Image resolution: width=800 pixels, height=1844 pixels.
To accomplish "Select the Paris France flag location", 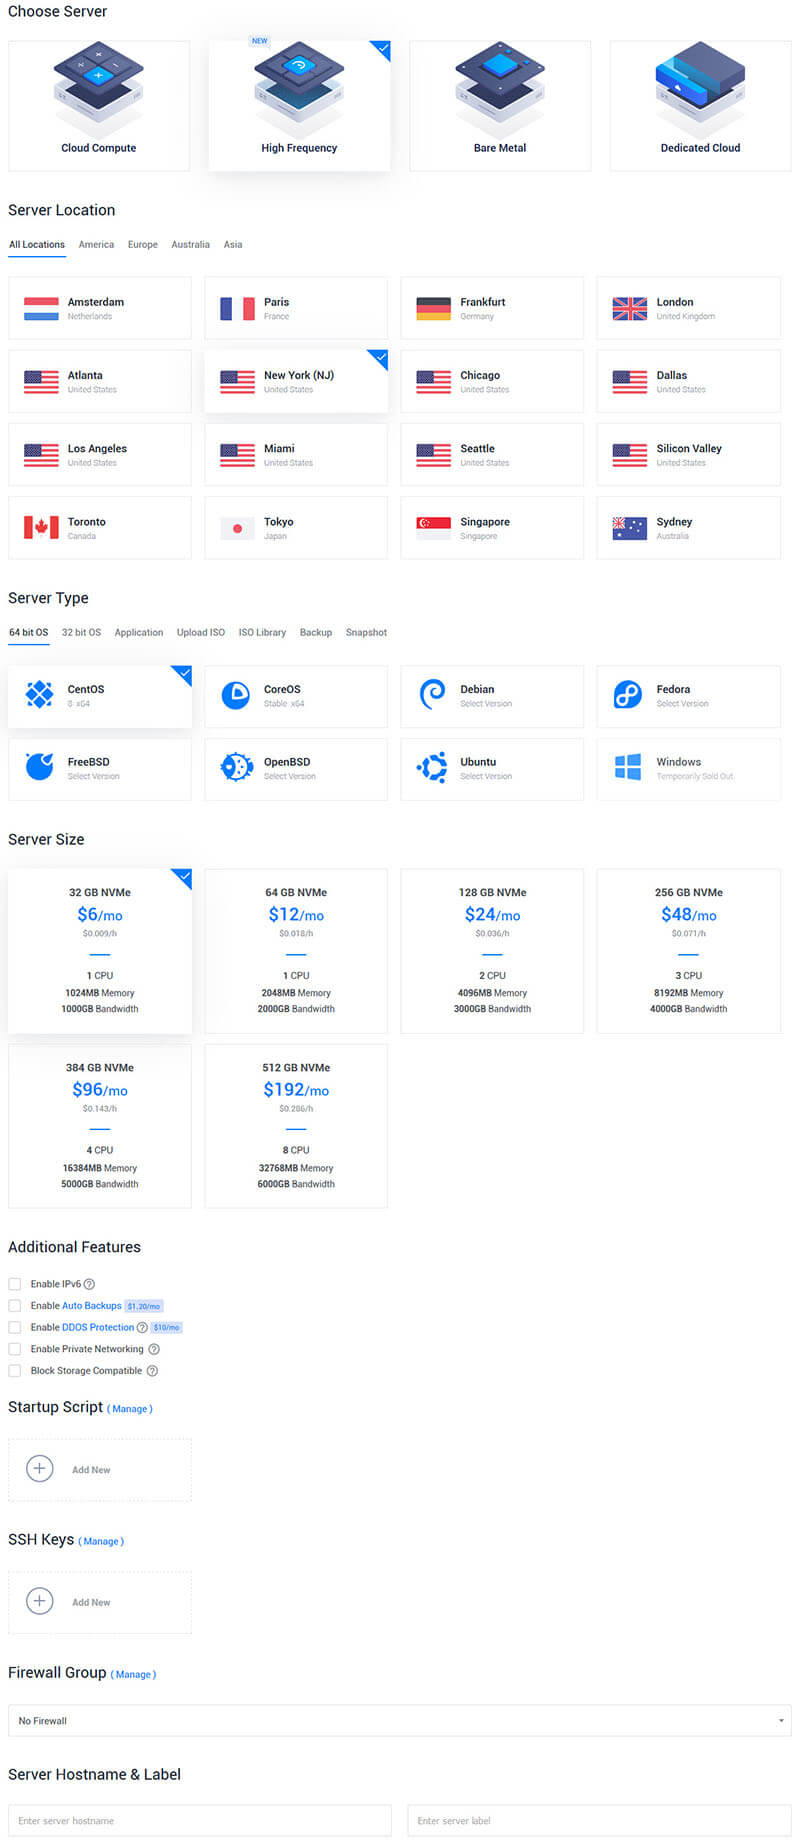I will [237, 308].
